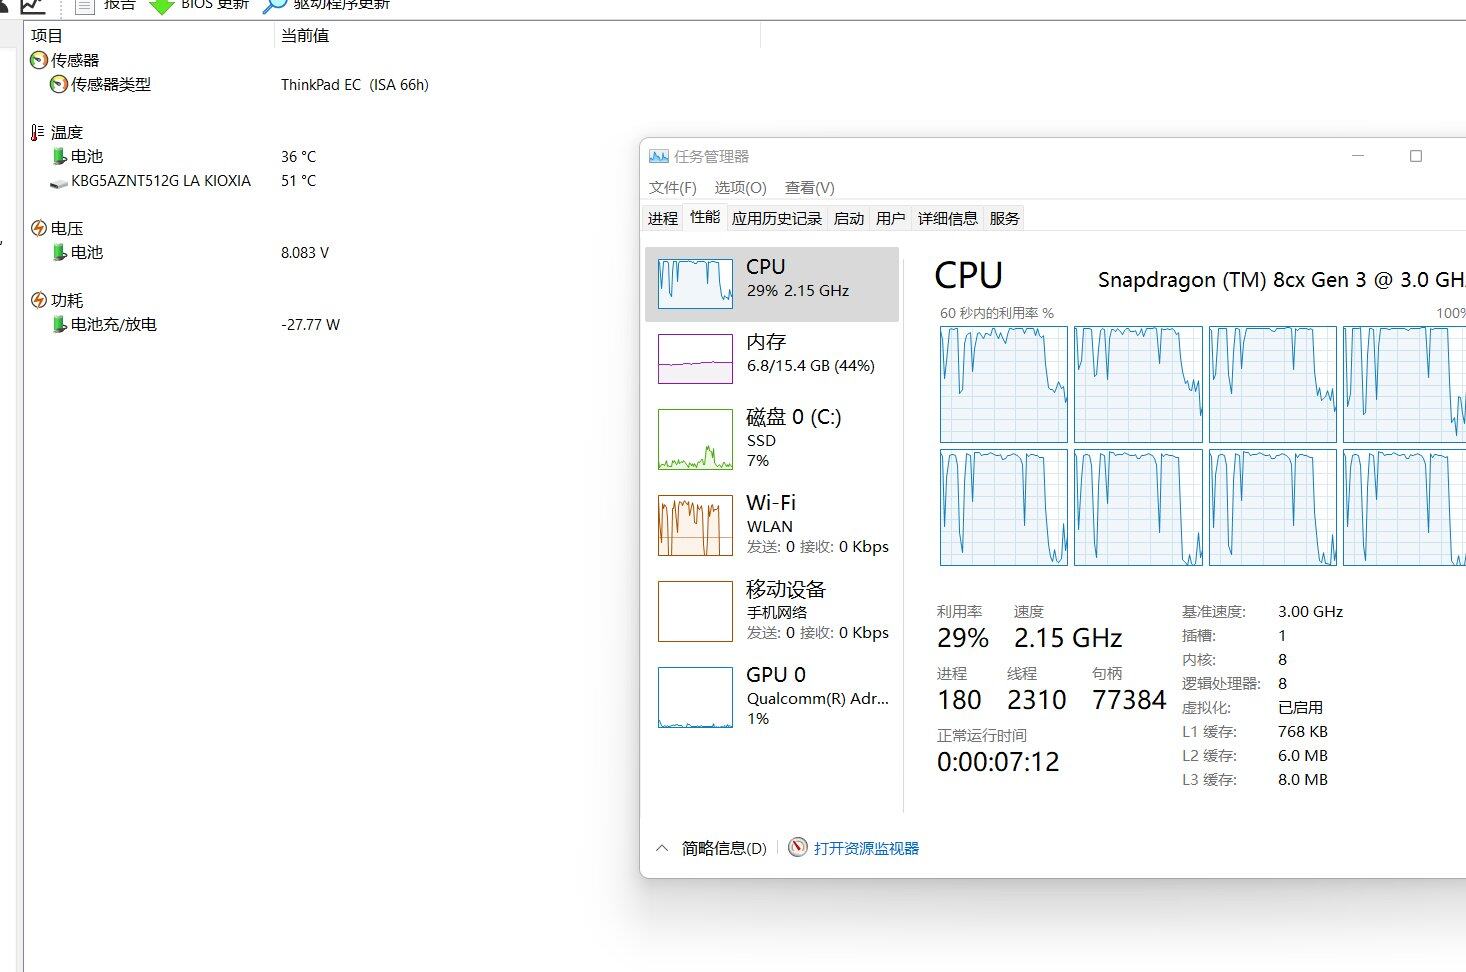The height and width of the screenshot is (972, 1466).
Task: Click the Snapdragon (TM) 8cx Gen 3 title
Action: (x=1282, y=280)
